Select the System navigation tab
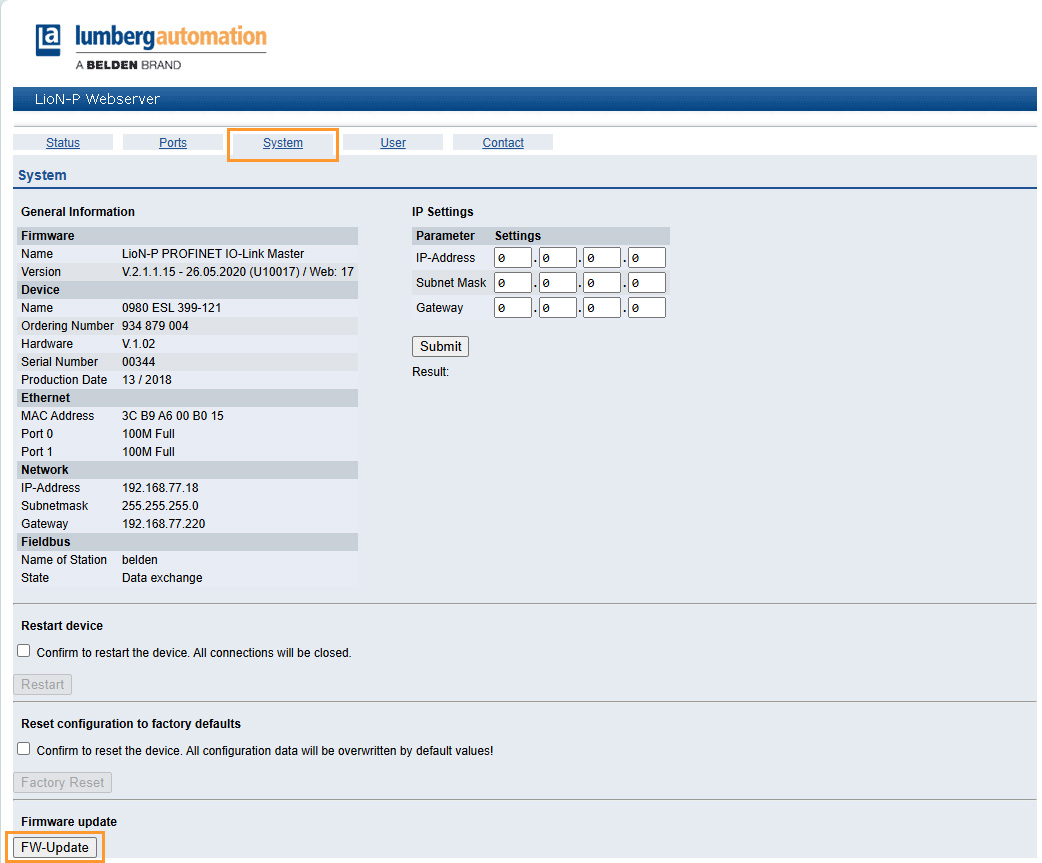Screen dimensions: 1042x863 point(282,143)
